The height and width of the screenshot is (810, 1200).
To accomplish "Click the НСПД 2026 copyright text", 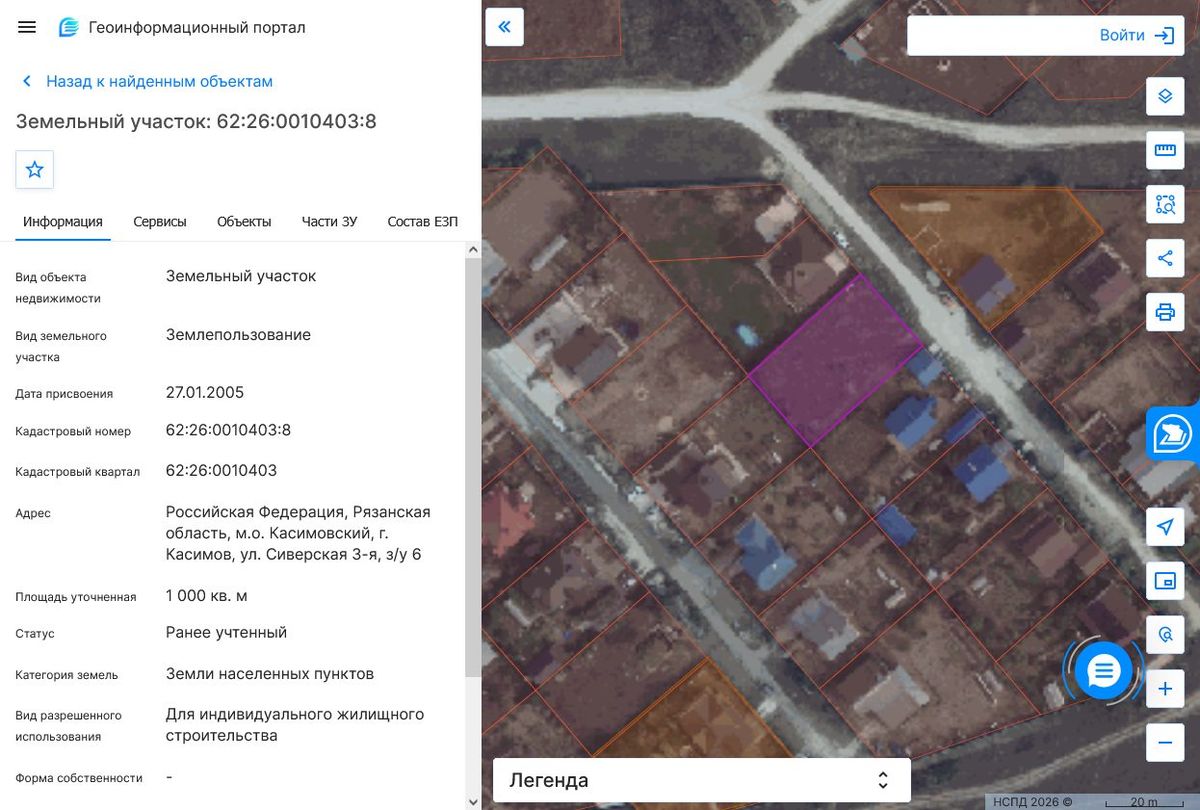I will (1033, 802).
